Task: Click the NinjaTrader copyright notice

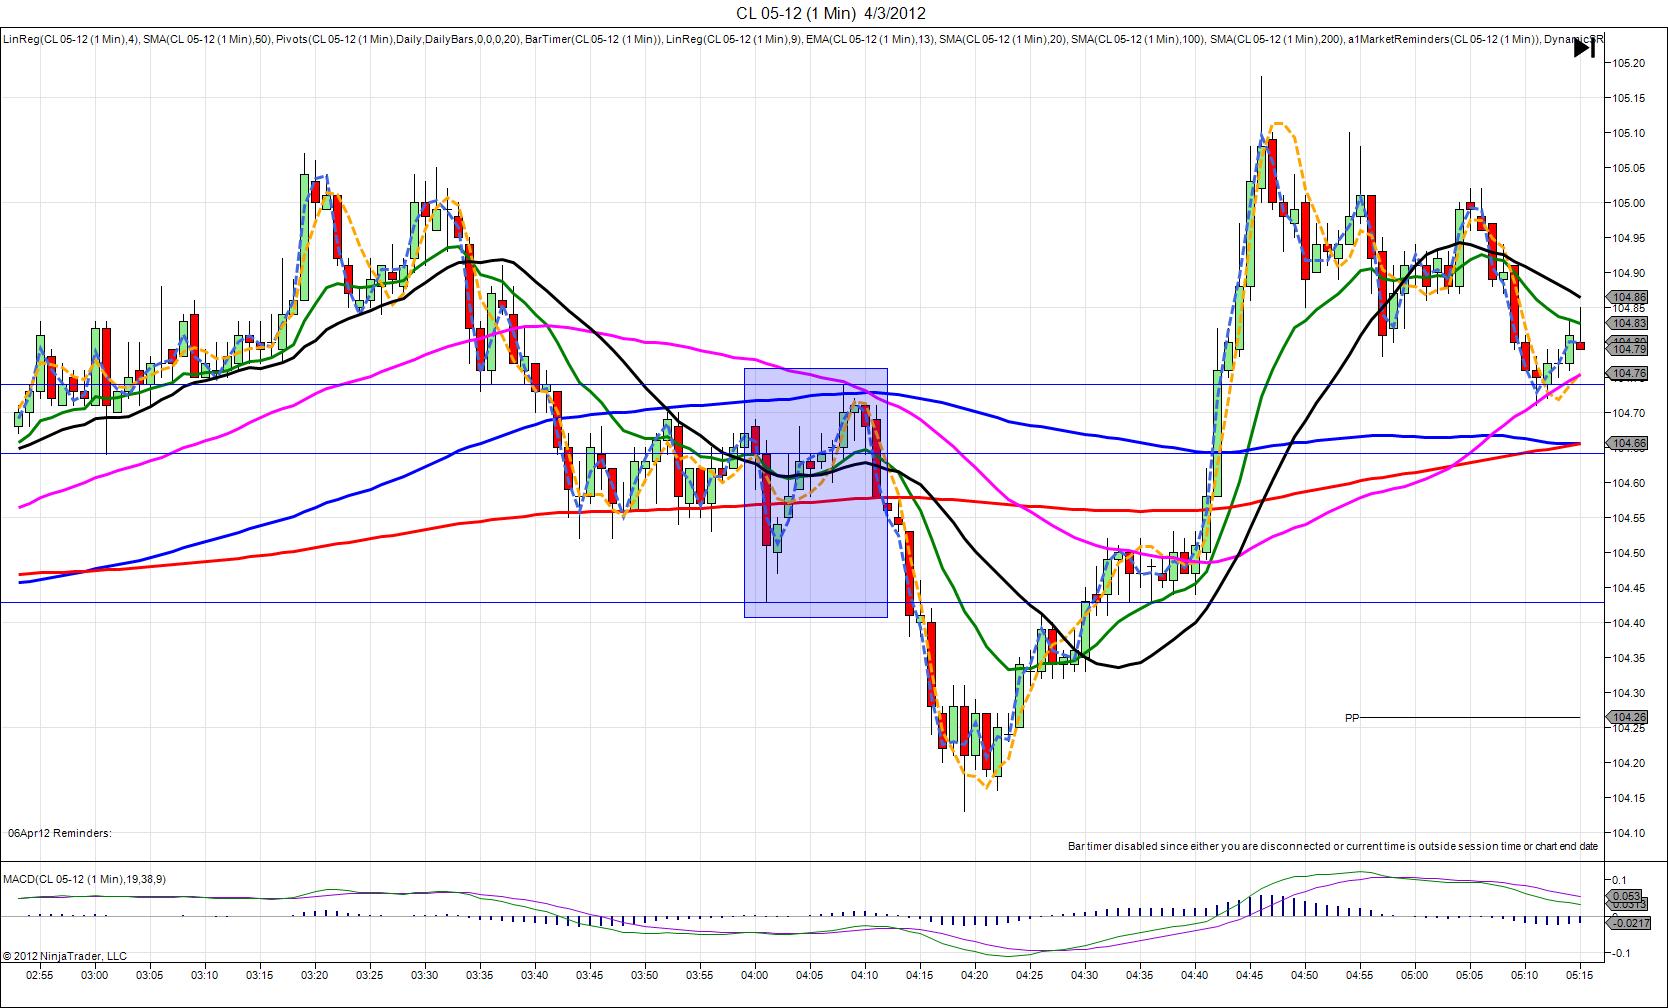Action: point(65,956)
